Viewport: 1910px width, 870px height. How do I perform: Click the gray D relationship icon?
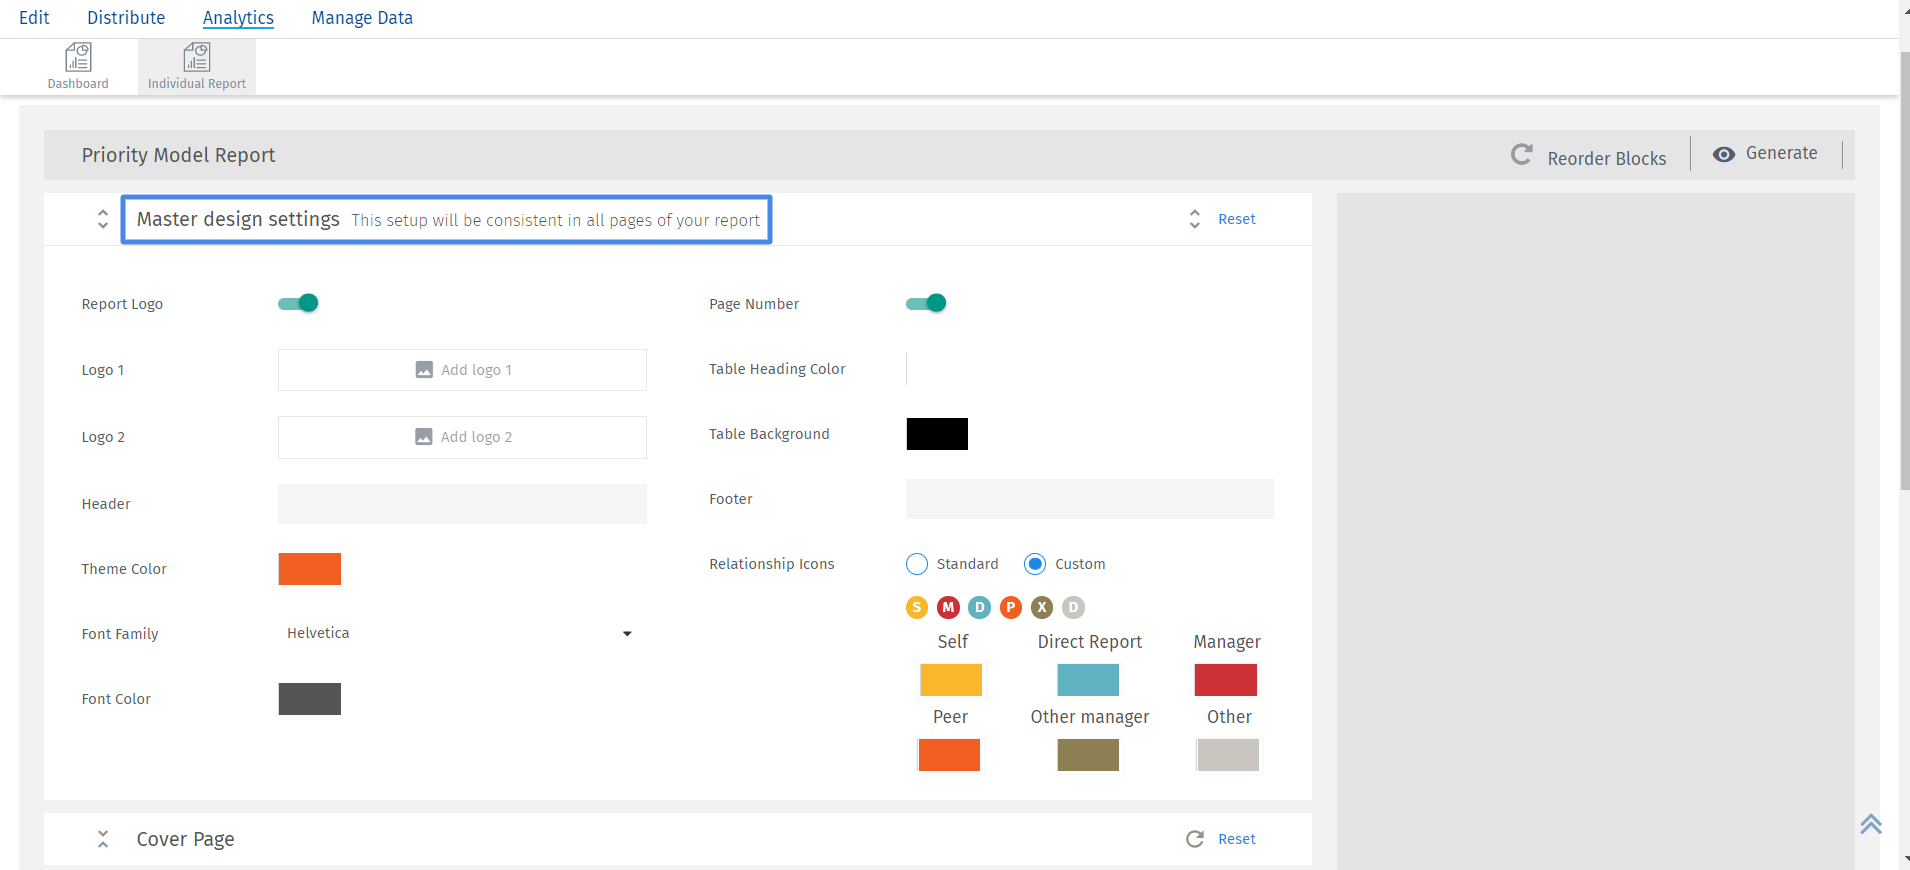[x=1073, y=607]
